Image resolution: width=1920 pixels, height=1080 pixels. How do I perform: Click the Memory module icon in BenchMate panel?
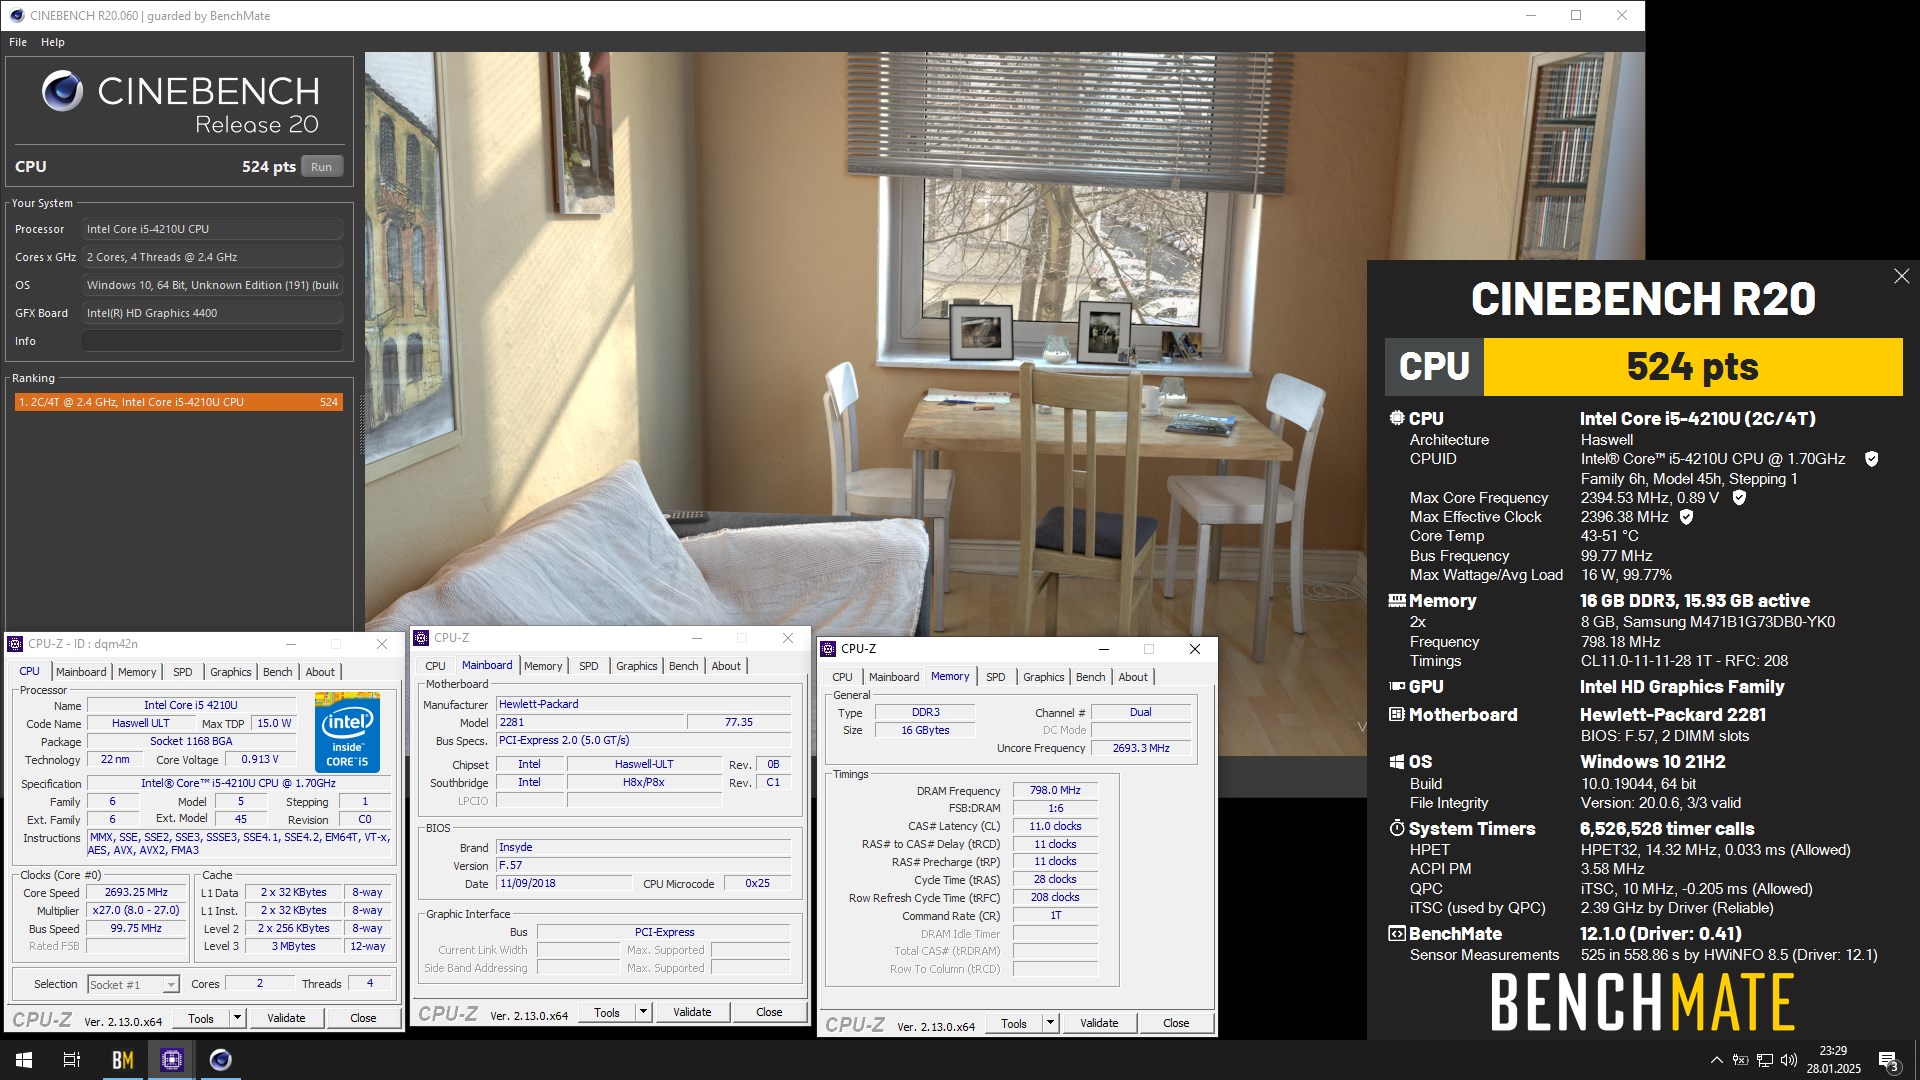(1397, 601)
